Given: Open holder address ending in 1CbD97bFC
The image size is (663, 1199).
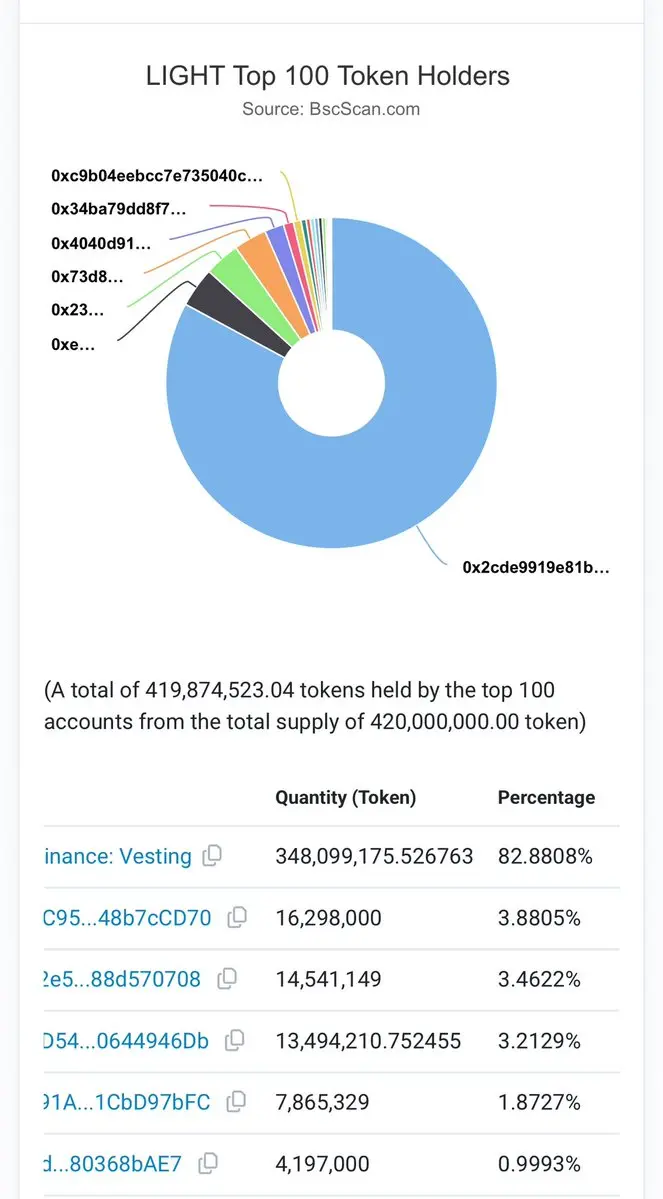Looking at the screenshot, I should [x=127, y=1103].
